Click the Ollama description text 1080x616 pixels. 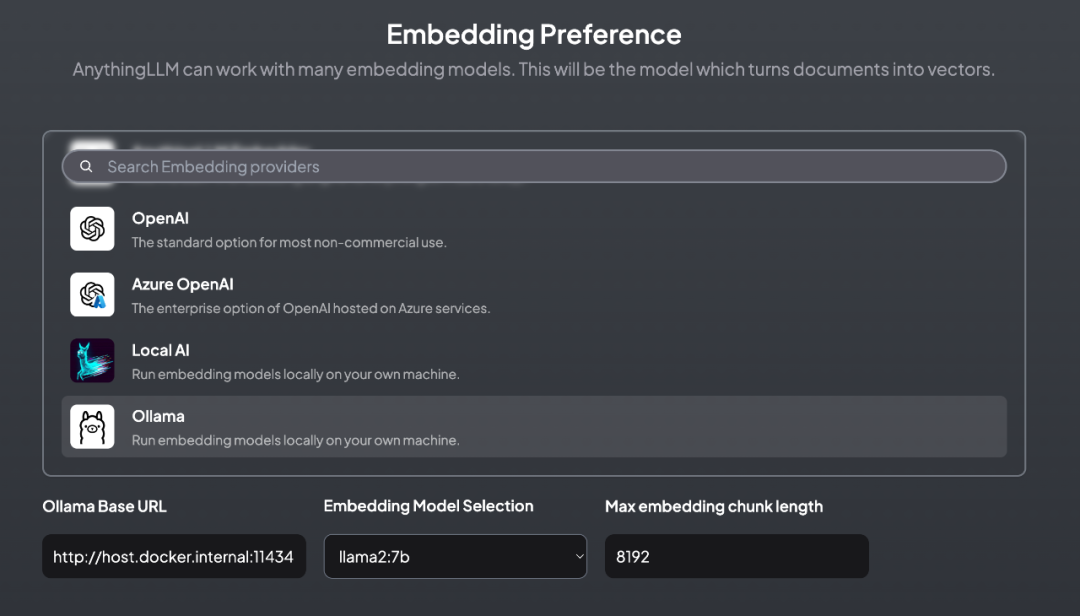(x=295, y=440)
